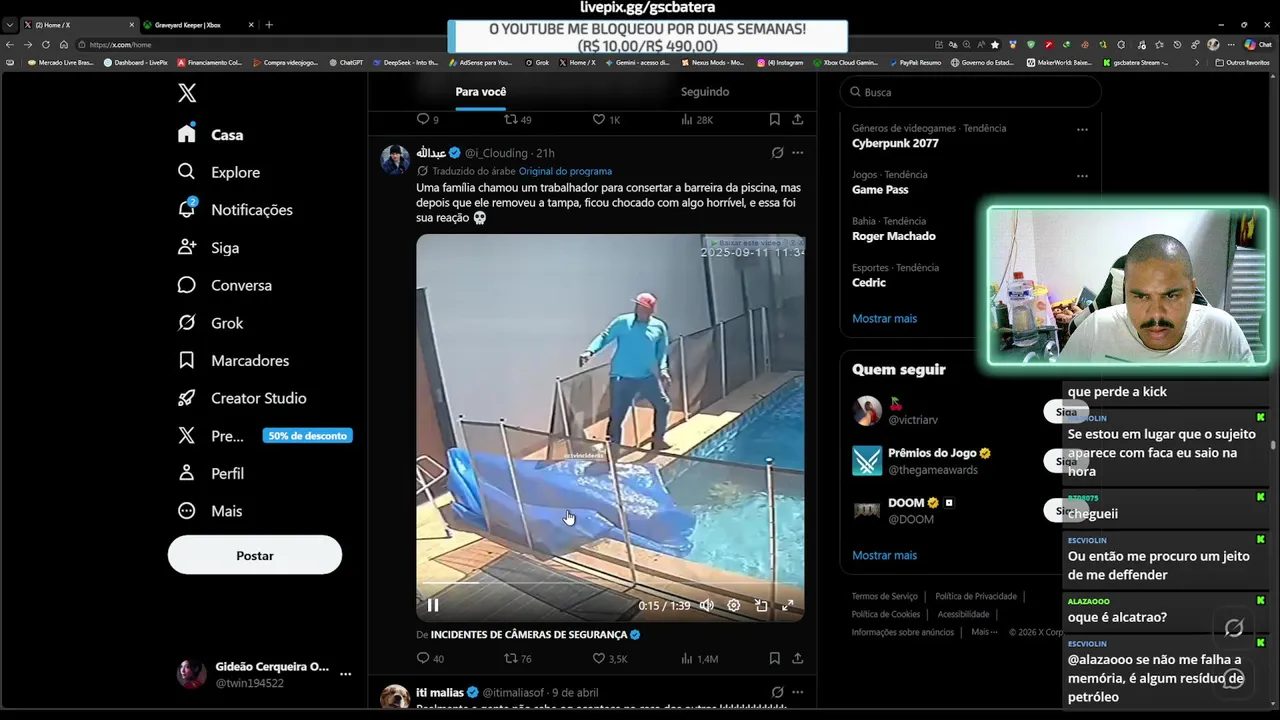Screen dimensions: 1280x720
Task: Open the Conversa messages section
Action: click(225, 285)
